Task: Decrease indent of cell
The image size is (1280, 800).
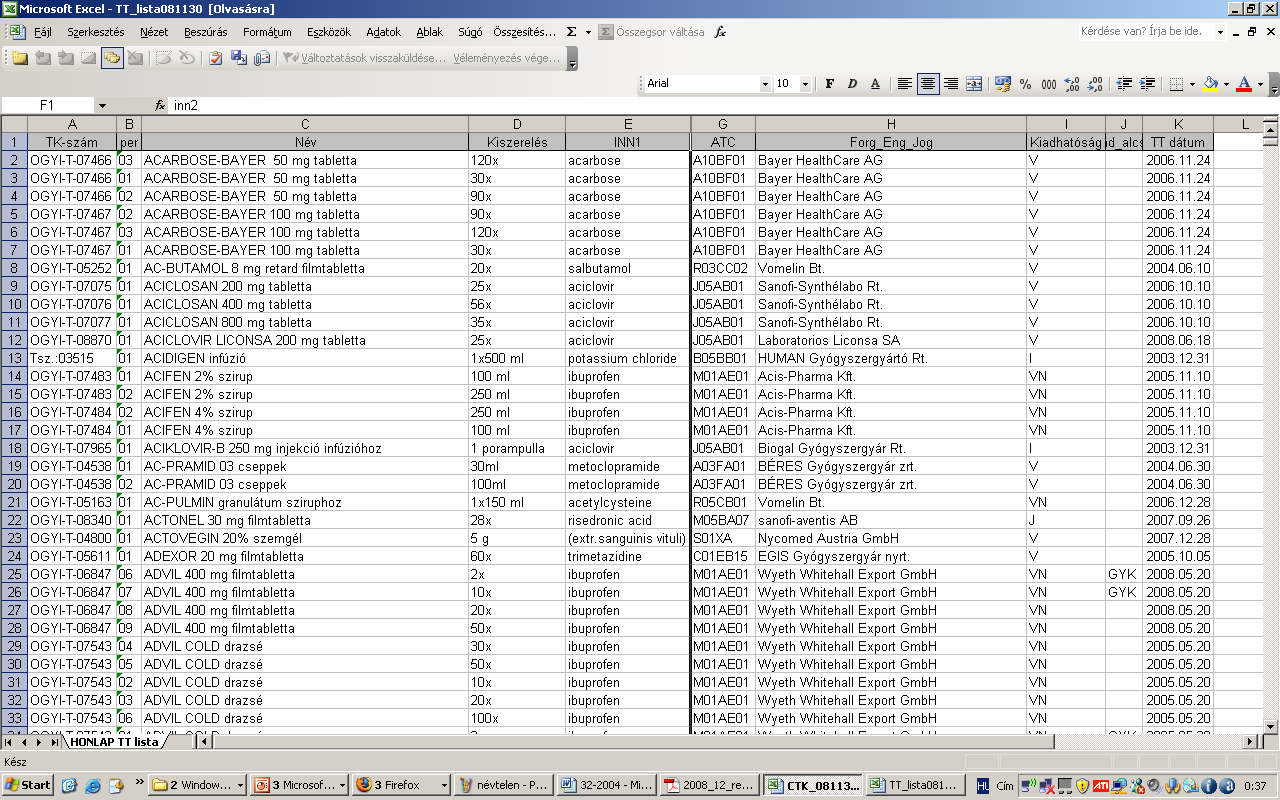Action: [x=1124, y=84]
